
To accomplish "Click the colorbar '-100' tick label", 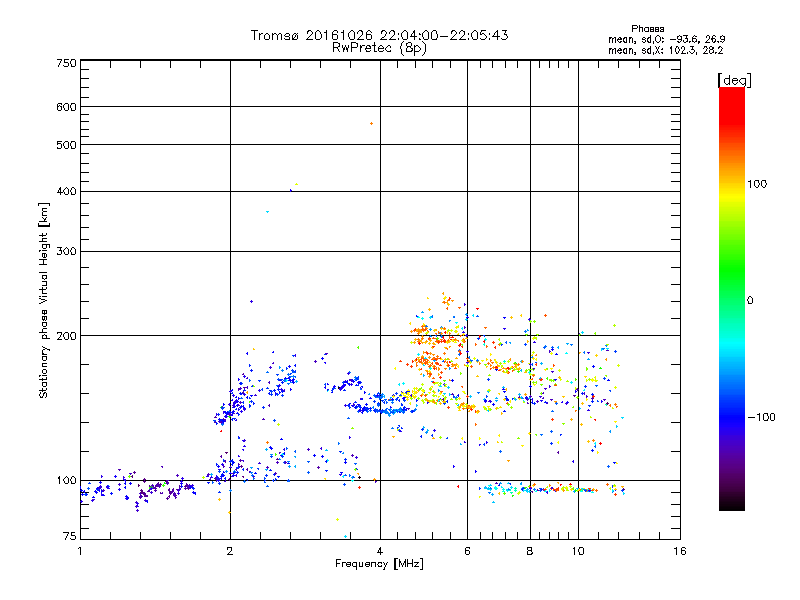I will click(x=761, y=417).
